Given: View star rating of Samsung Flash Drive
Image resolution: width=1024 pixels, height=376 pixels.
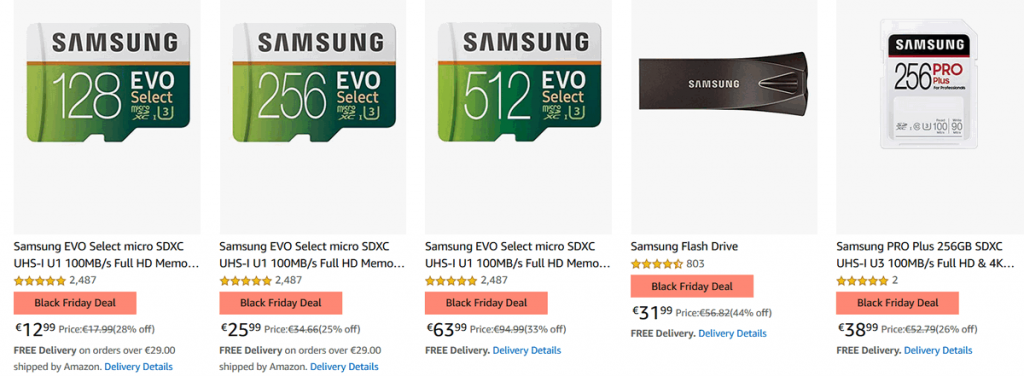Looking at the screenshot, I should click(657, 264).
